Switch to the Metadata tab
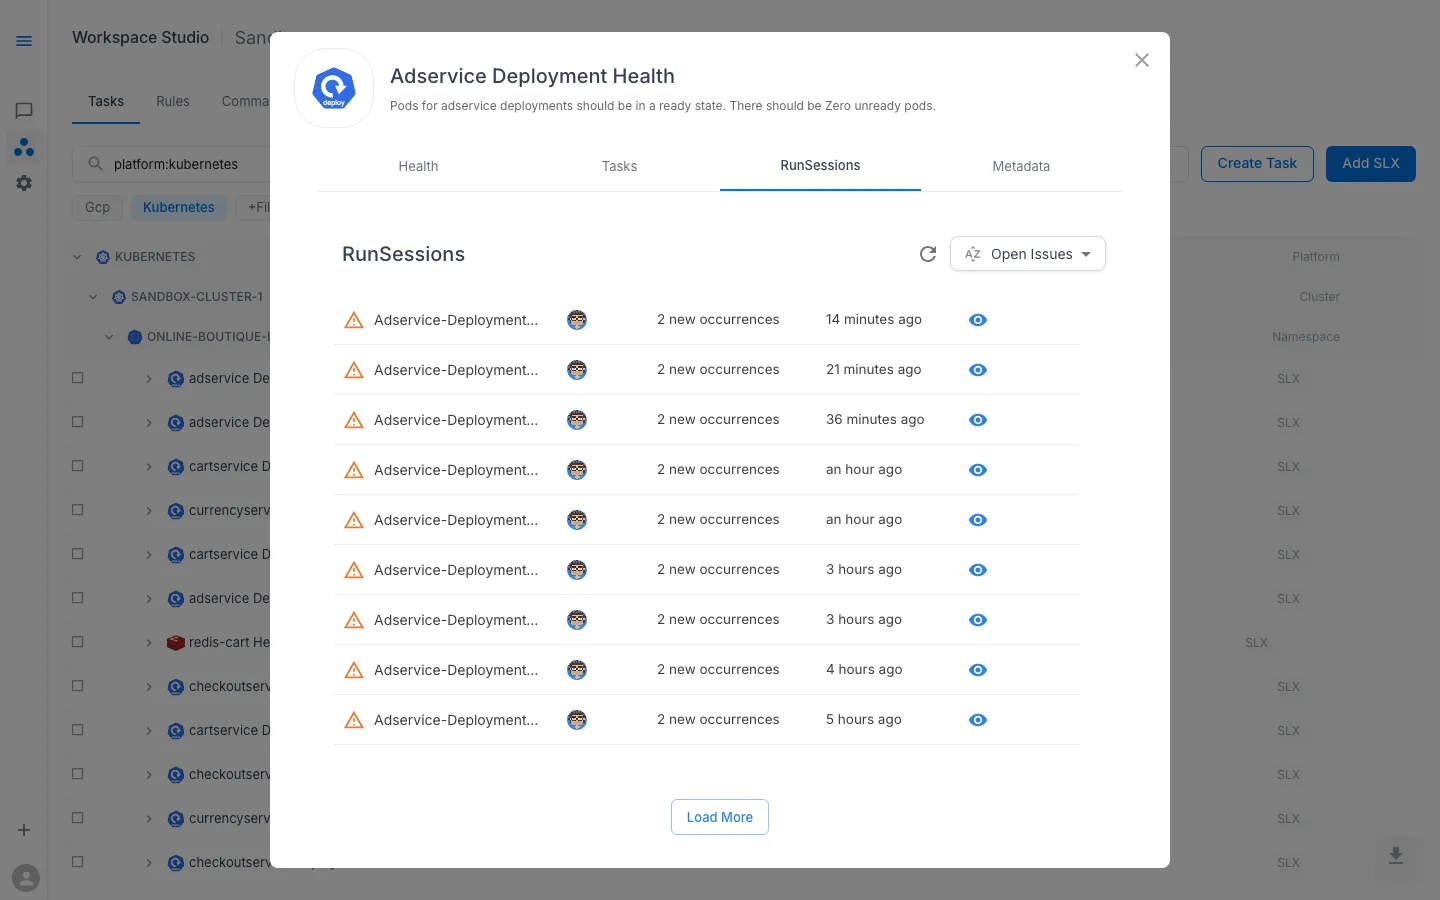 (1021, 166)
